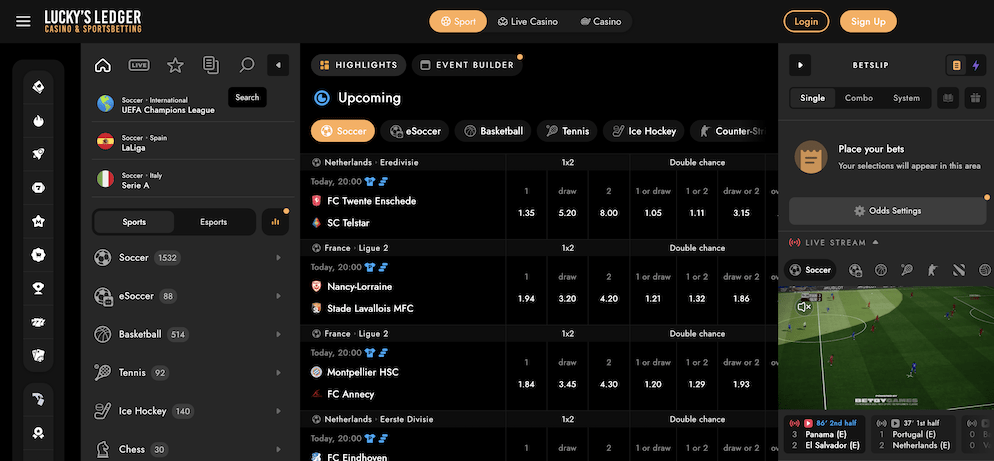Screen dimensions: 994x461
Task: Expand the Soccer 1532 sports list item
Action: tap(188, 257)
